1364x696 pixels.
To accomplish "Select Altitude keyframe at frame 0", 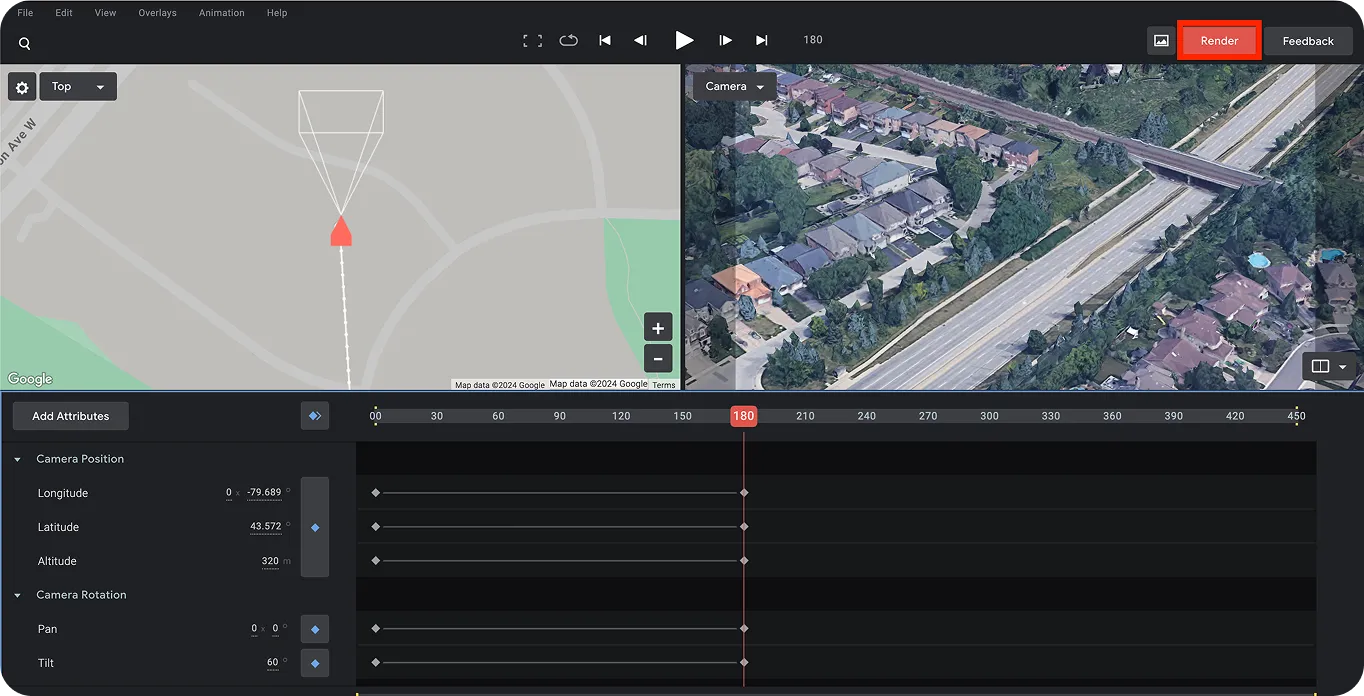I will tap(376, 561).
